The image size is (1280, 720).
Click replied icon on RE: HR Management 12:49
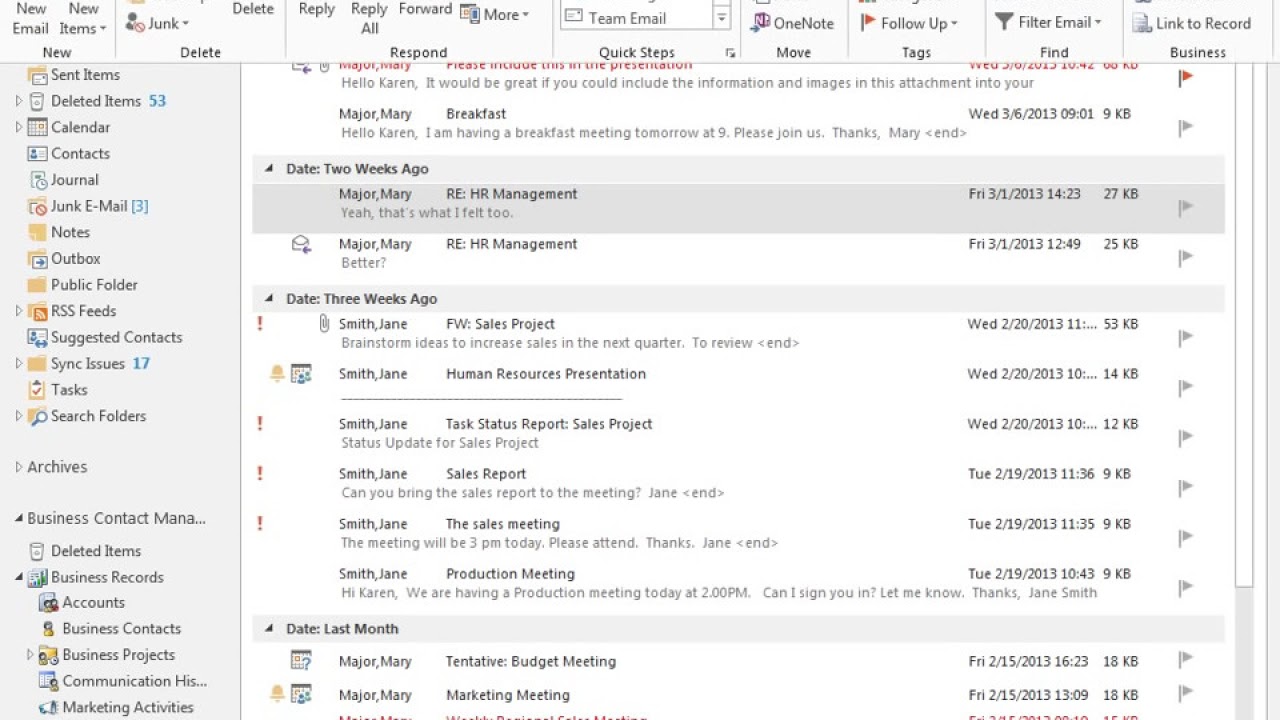[301, 244]
